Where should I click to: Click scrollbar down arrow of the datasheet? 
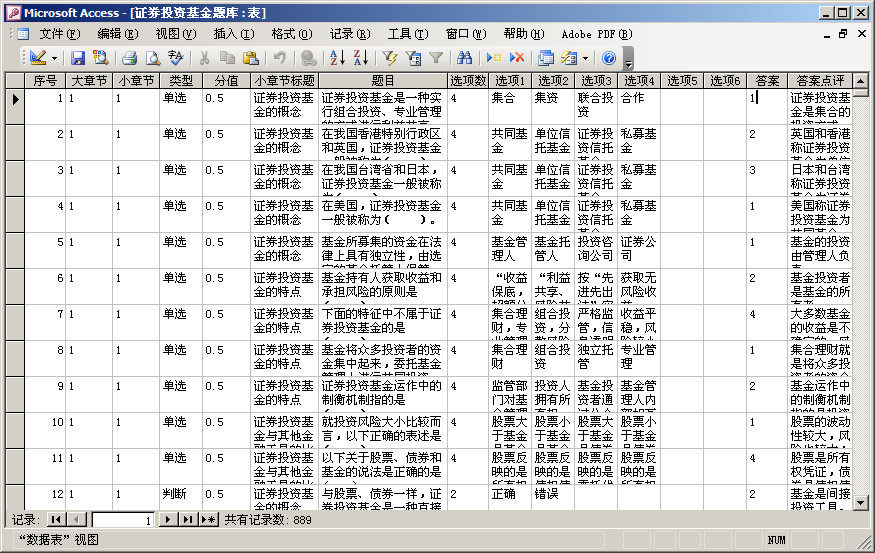[x=860, y=503]
